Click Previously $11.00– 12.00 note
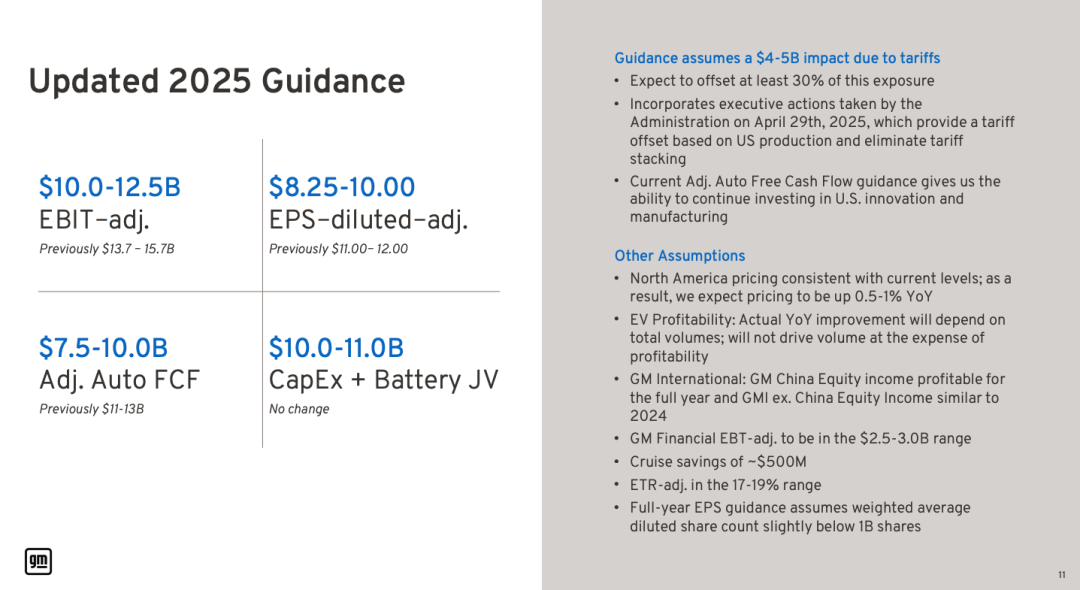1080x590 pixels. (338, 249)
